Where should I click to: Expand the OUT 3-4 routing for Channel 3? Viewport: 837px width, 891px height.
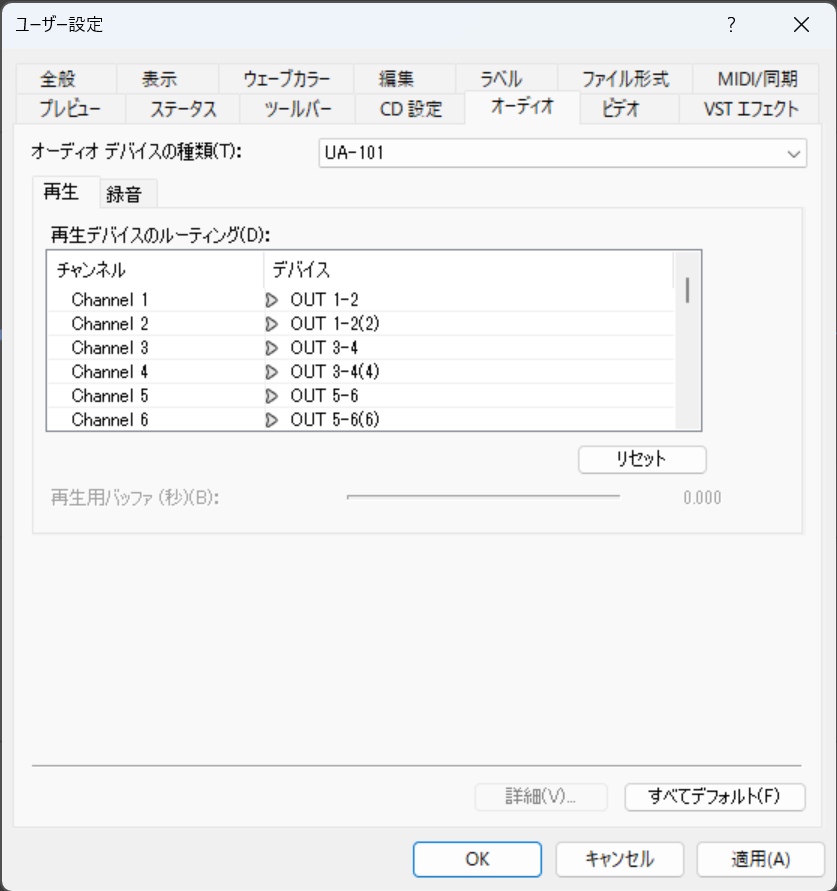tap(270, 347)
